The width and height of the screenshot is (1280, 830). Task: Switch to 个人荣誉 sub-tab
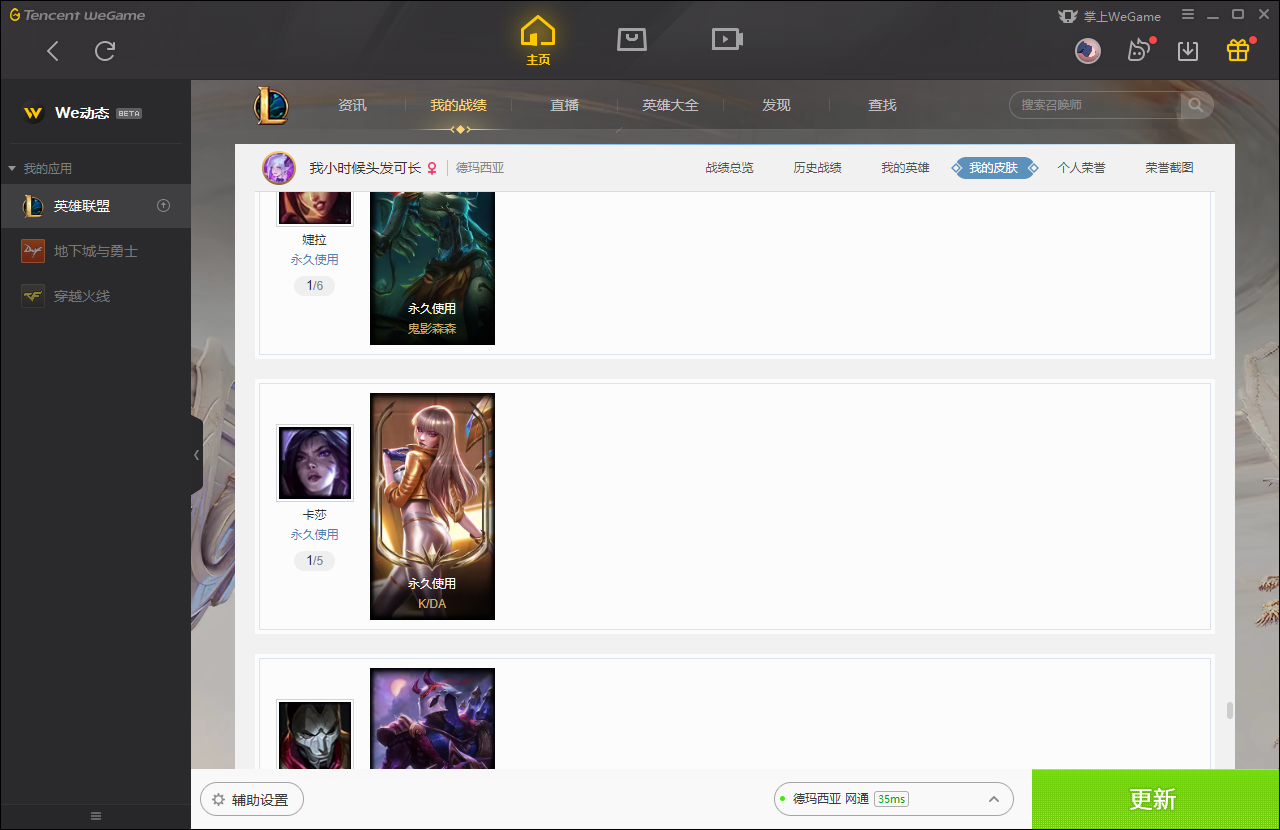click(x=1081, y=168)
